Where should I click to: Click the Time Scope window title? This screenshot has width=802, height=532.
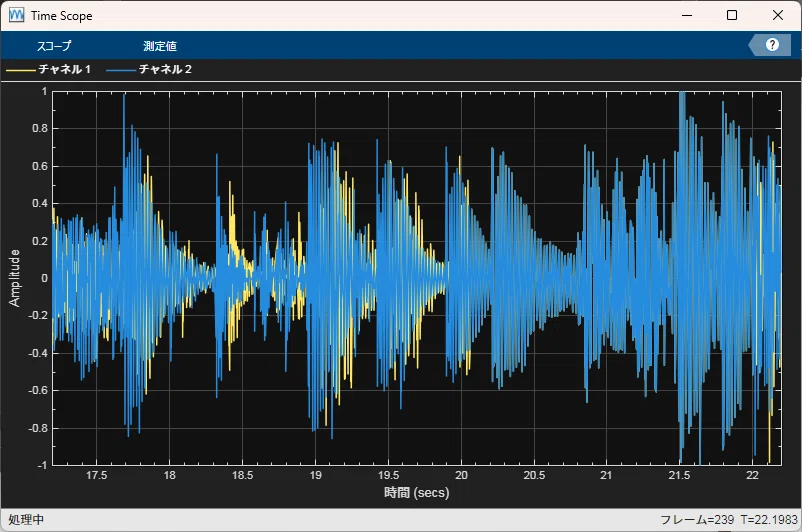(61, 16)
